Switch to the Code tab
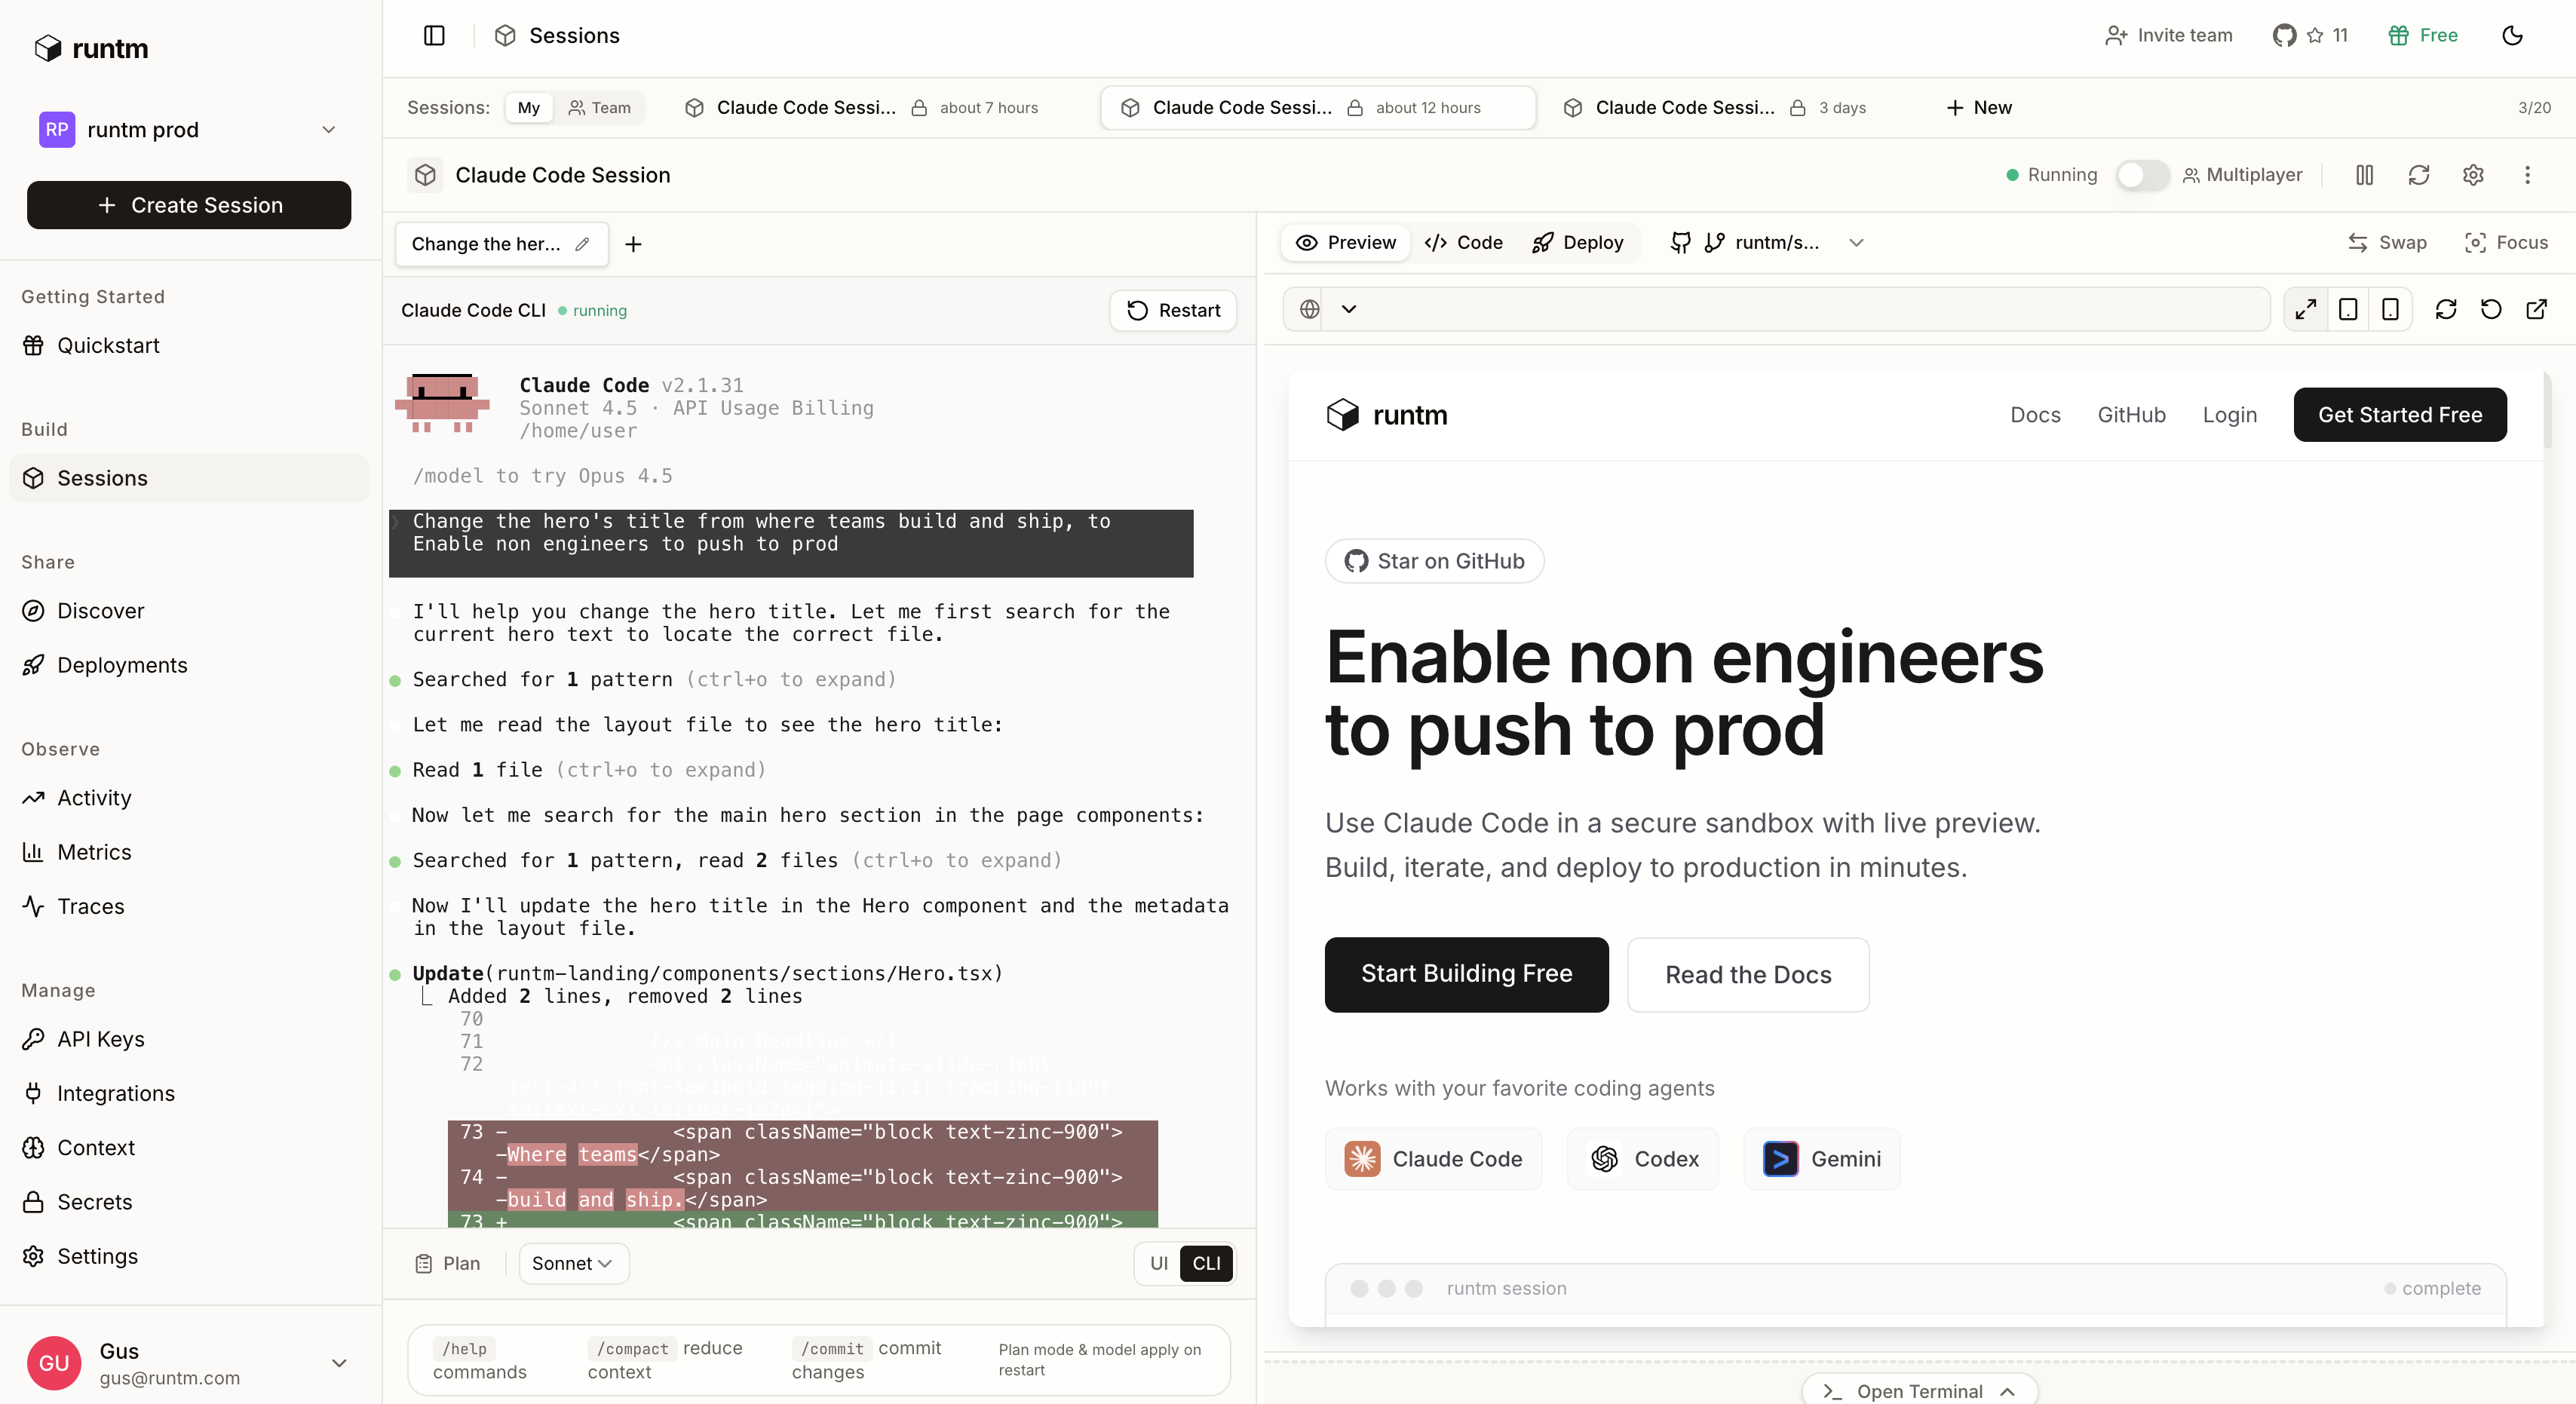This screenshot has width=2576, height=1404. tap(1463, 242)
